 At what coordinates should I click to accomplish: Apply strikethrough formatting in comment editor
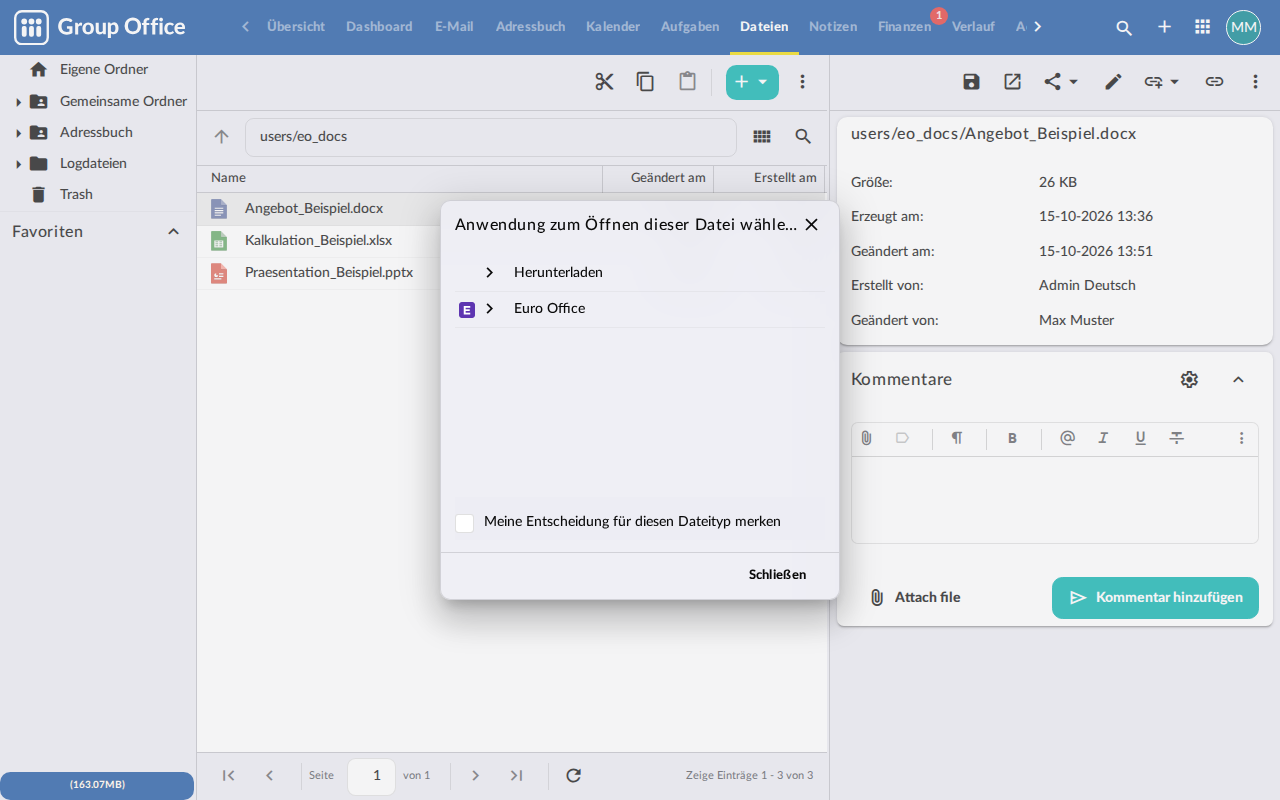point(1177,438)
